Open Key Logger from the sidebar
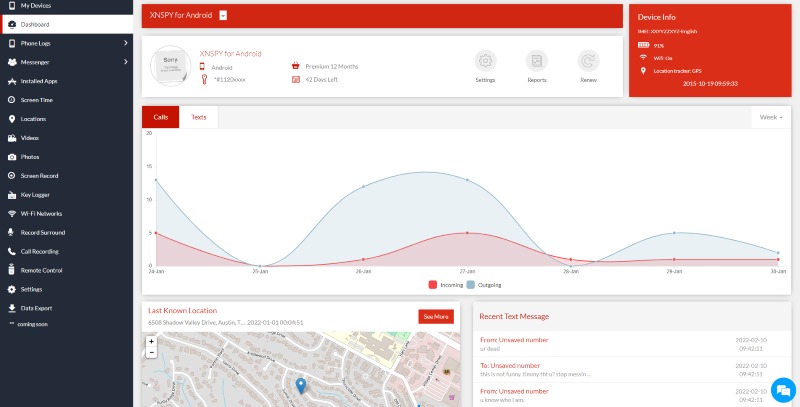 point(34,194)
